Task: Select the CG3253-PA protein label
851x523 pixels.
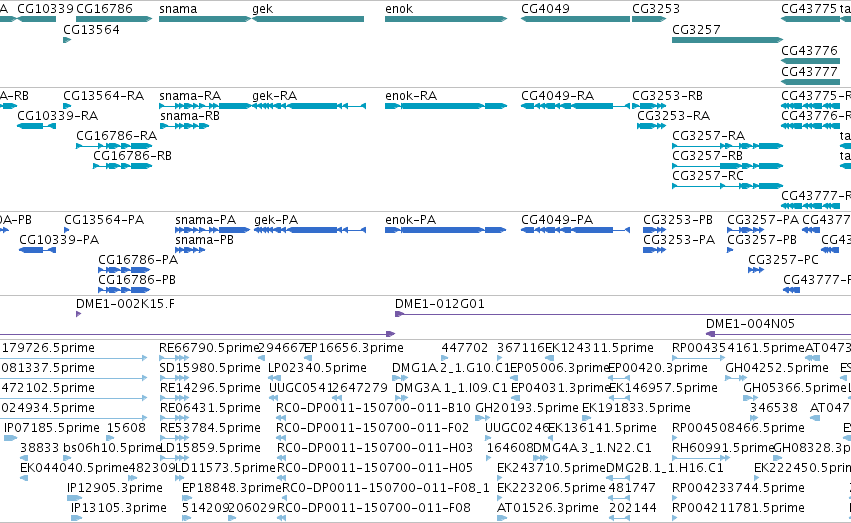Action: [x=679, y=240]
